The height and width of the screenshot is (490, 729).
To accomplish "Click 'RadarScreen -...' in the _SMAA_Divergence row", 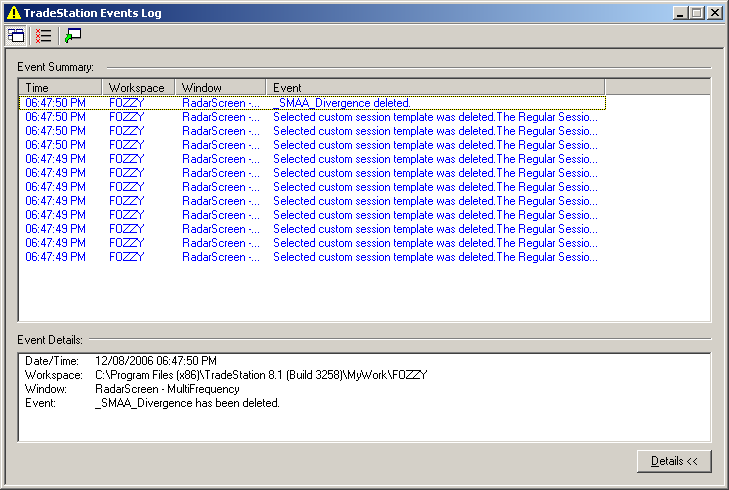I will click(x=221, y=103).
